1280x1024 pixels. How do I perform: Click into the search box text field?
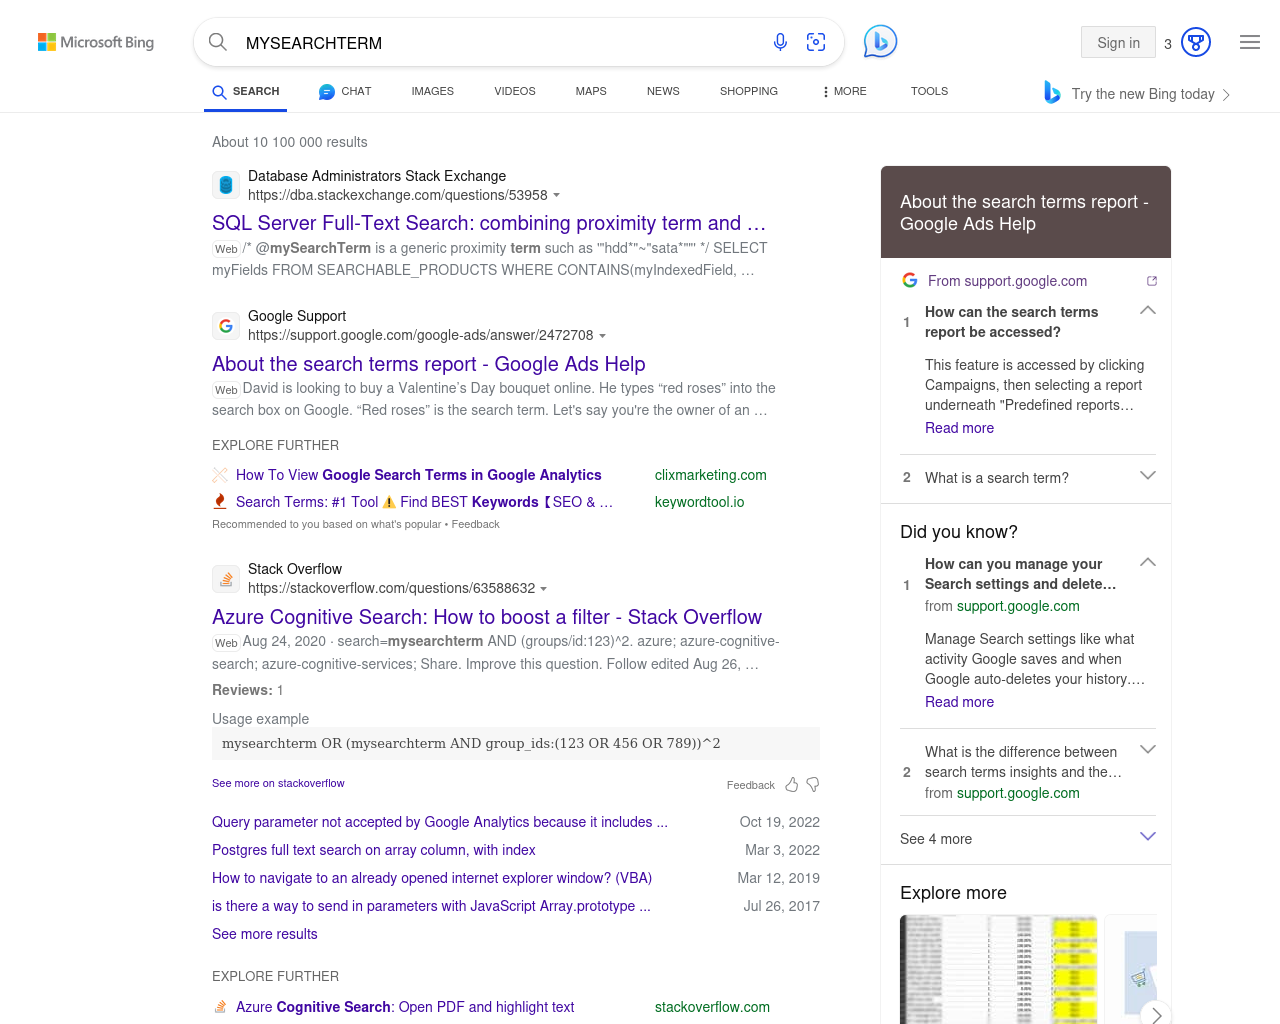click(x=500, y=43)
